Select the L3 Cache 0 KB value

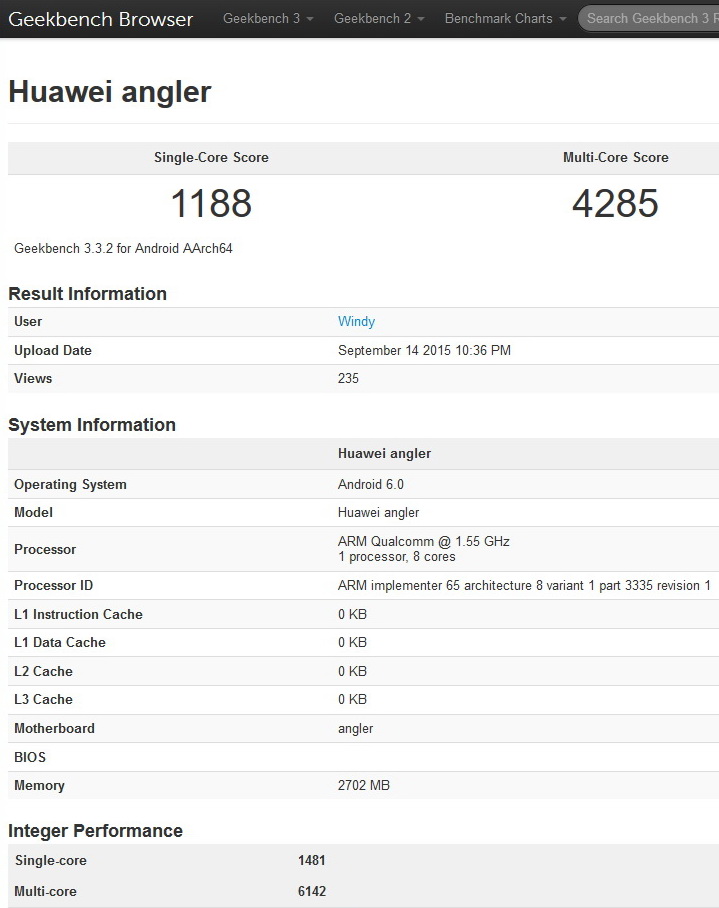[x=353, y=699]
